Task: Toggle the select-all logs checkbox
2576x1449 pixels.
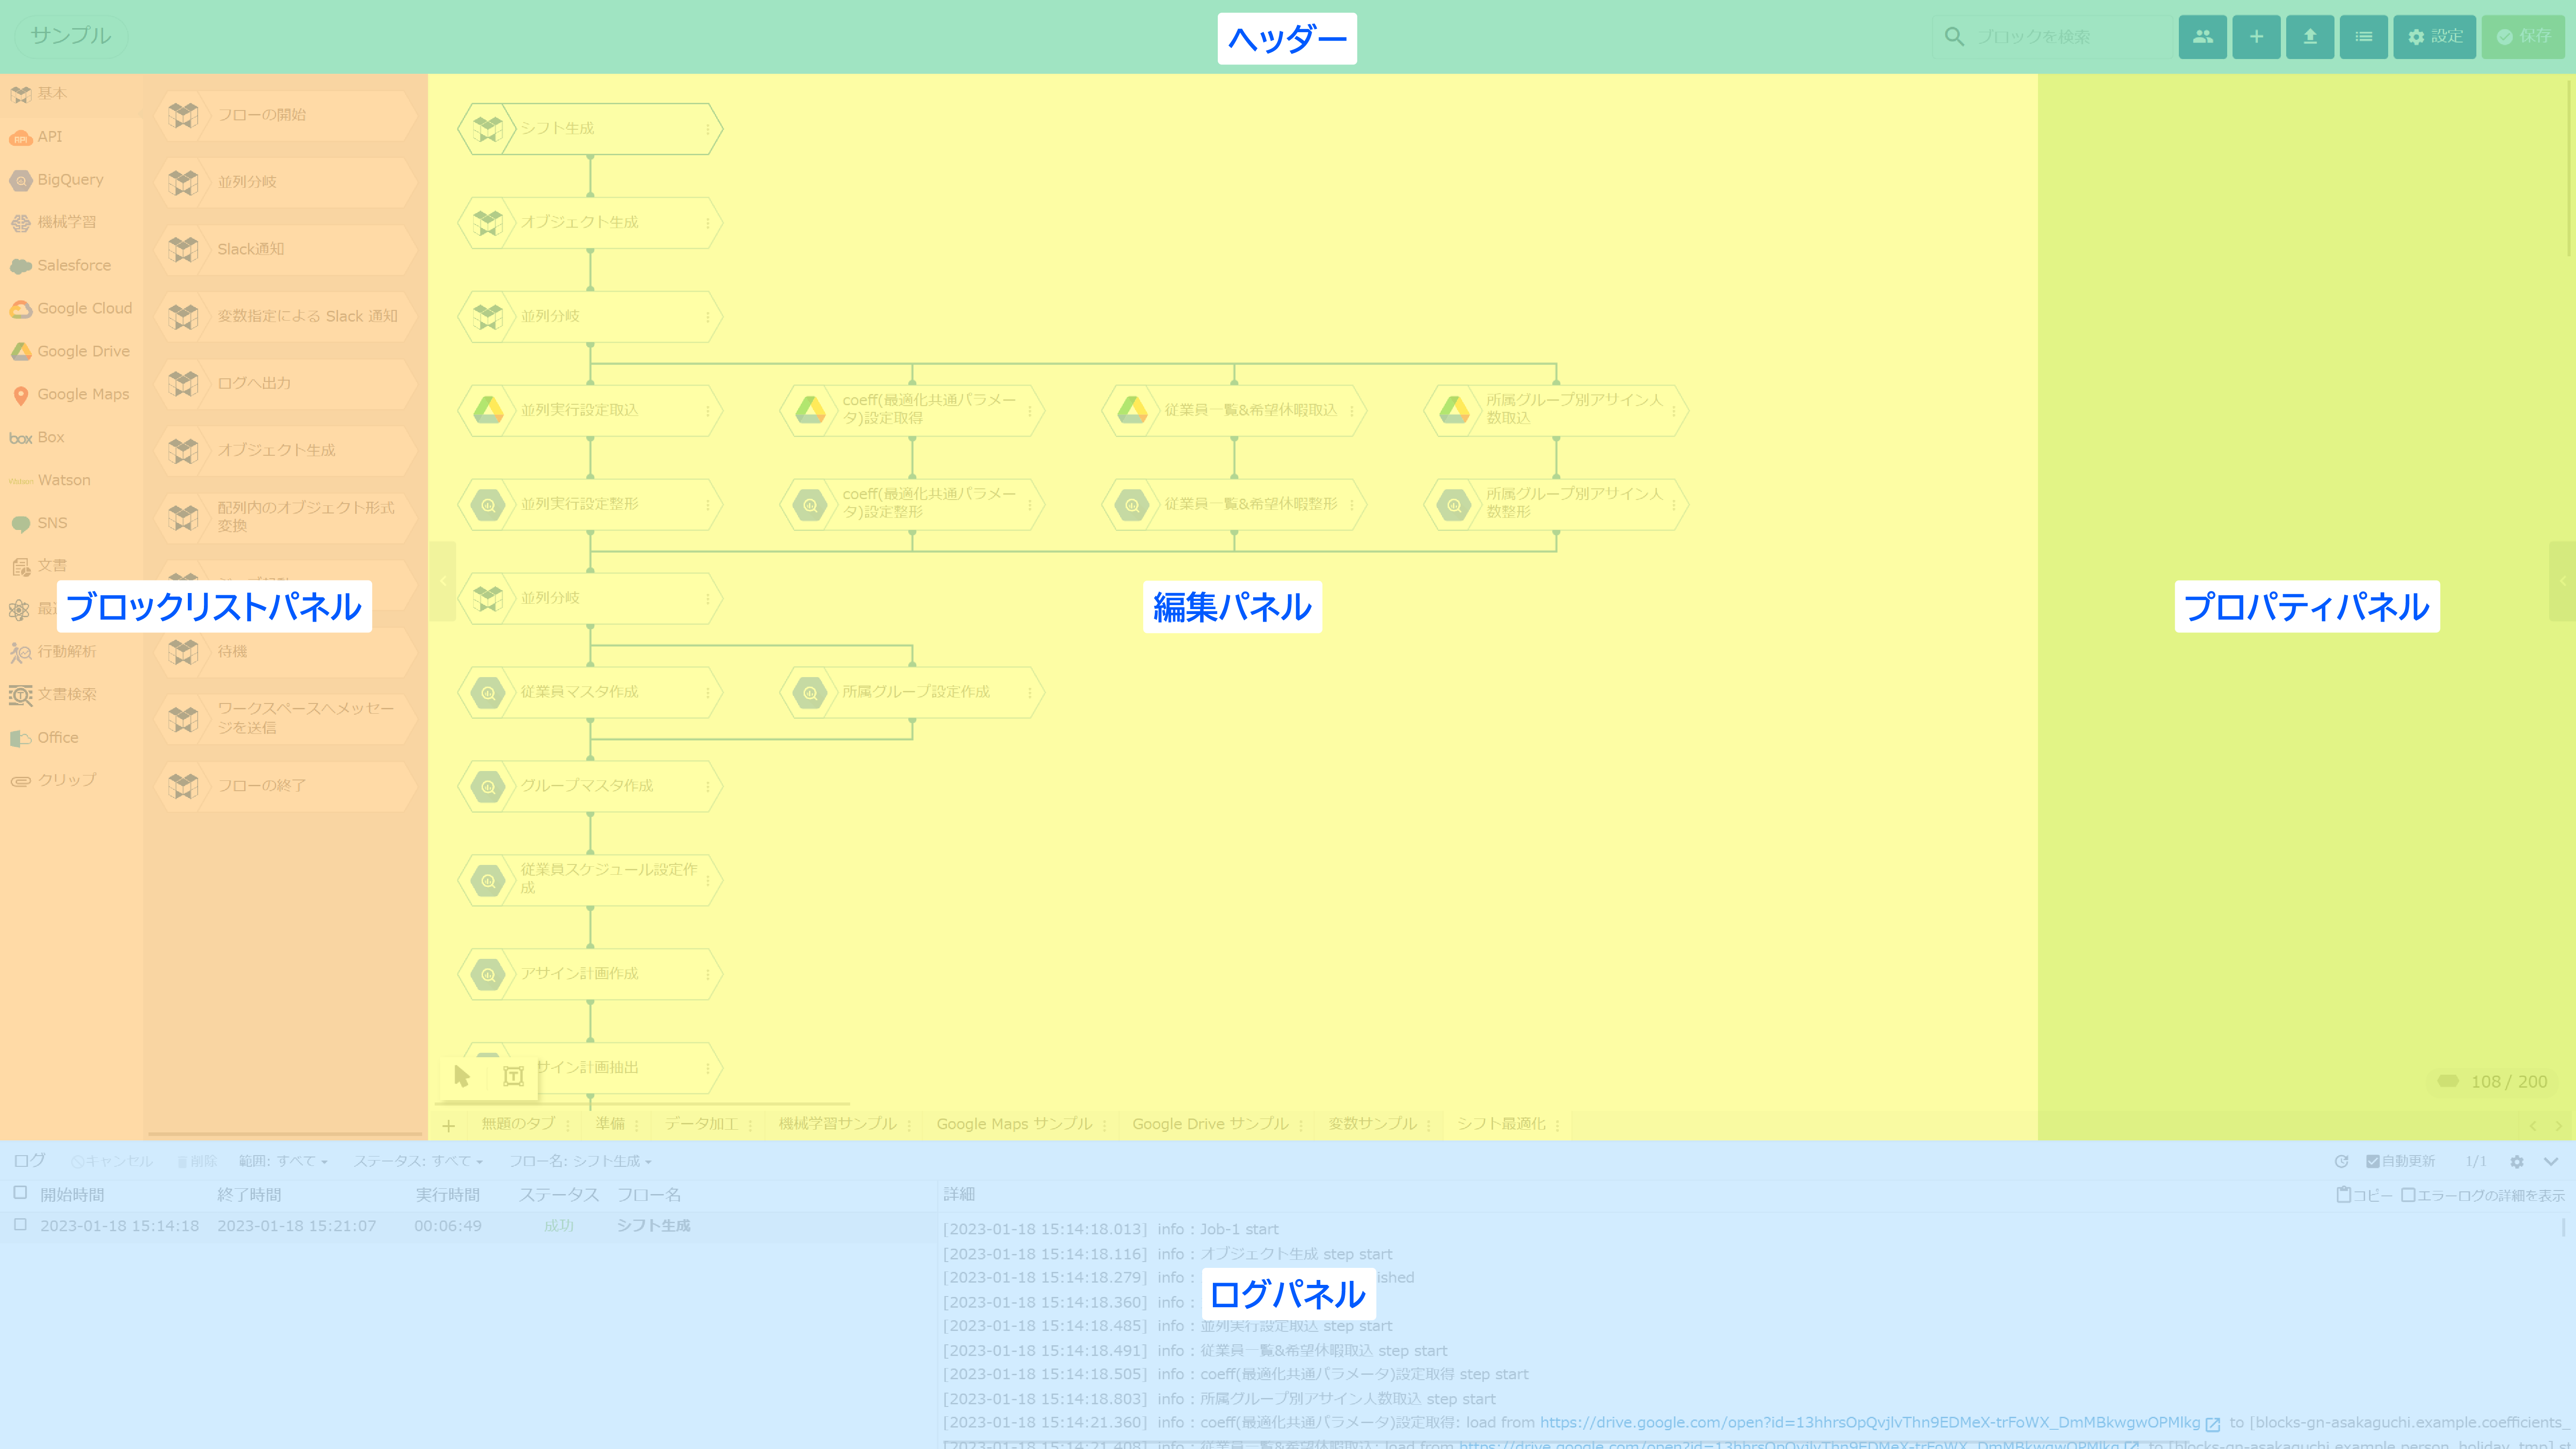Action: (20, 1193)
